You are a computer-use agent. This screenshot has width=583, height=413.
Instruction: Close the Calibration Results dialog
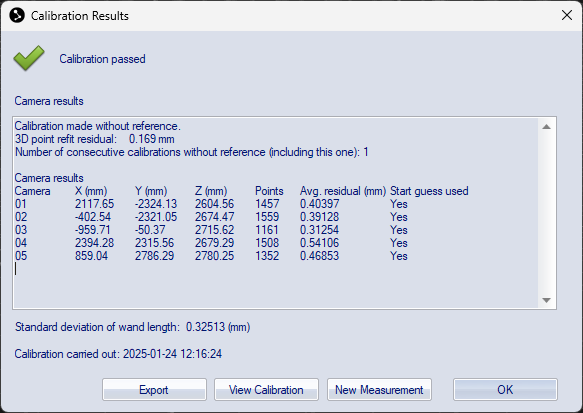(x=567, y=15)
